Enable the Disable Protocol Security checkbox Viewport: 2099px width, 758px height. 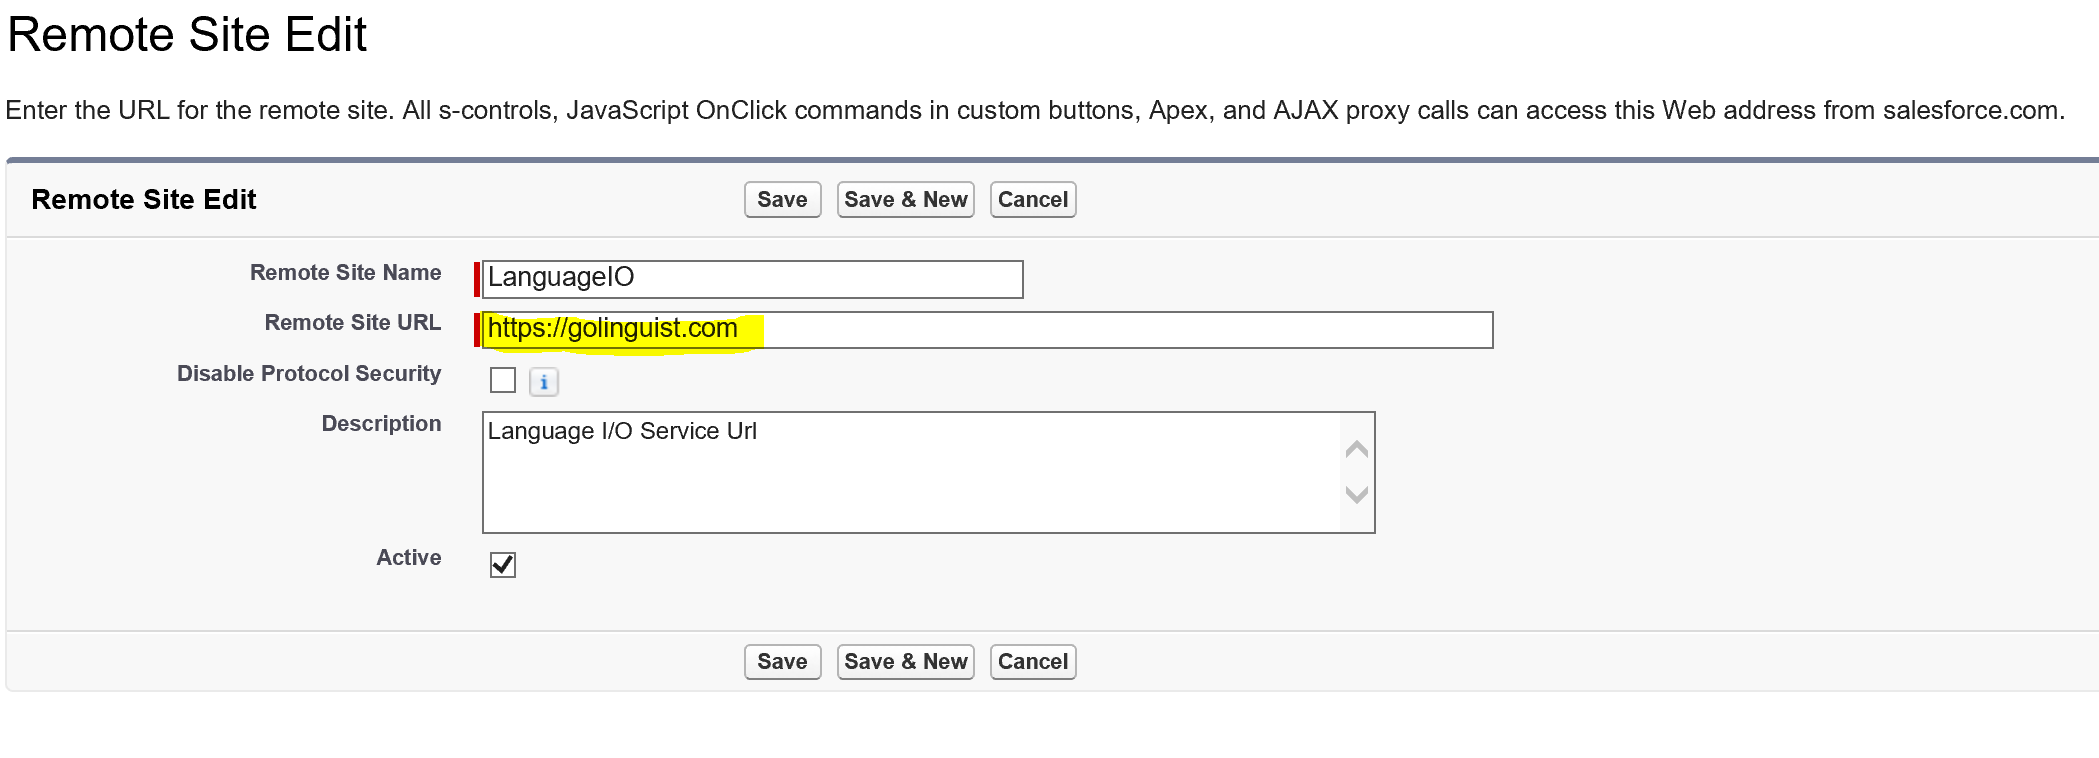(503, 381)
